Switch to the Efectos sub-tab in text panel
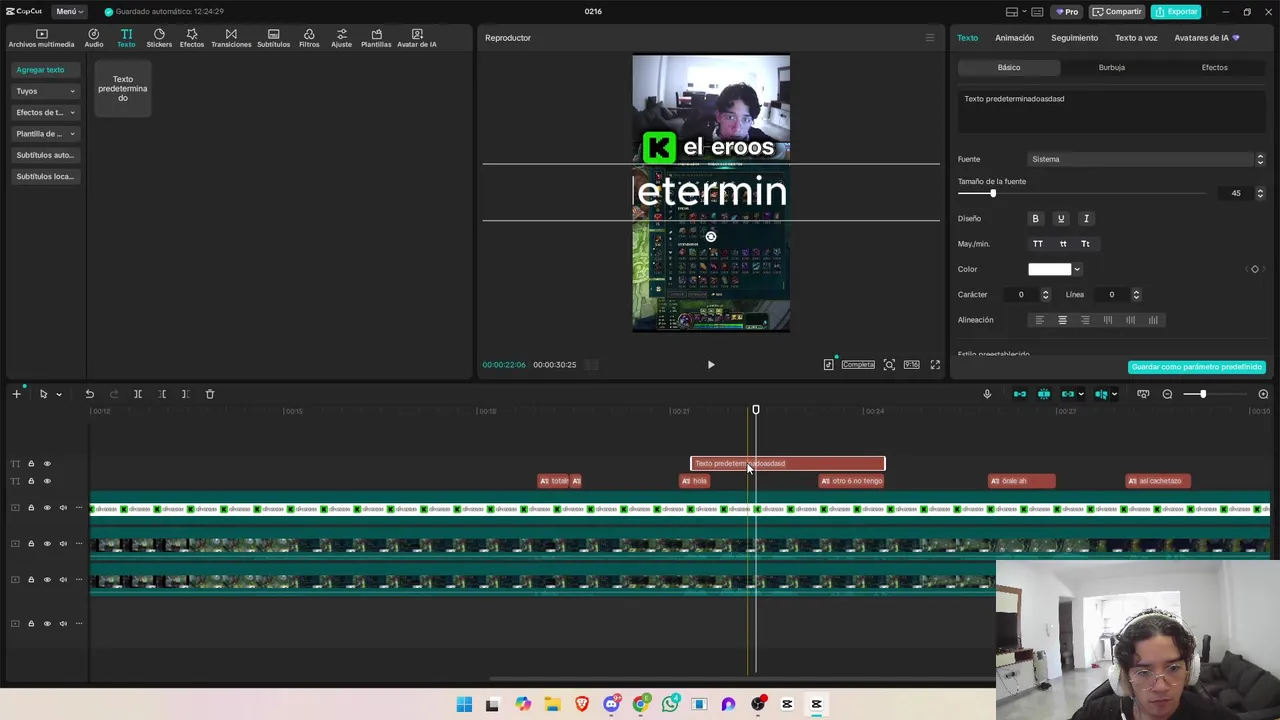The image size is (1280, 720). (x=1214, y=67)
